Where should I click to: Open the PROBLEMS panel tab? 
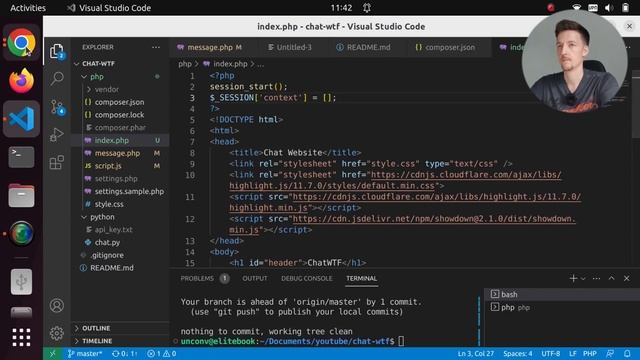click(x=197, y=278)
